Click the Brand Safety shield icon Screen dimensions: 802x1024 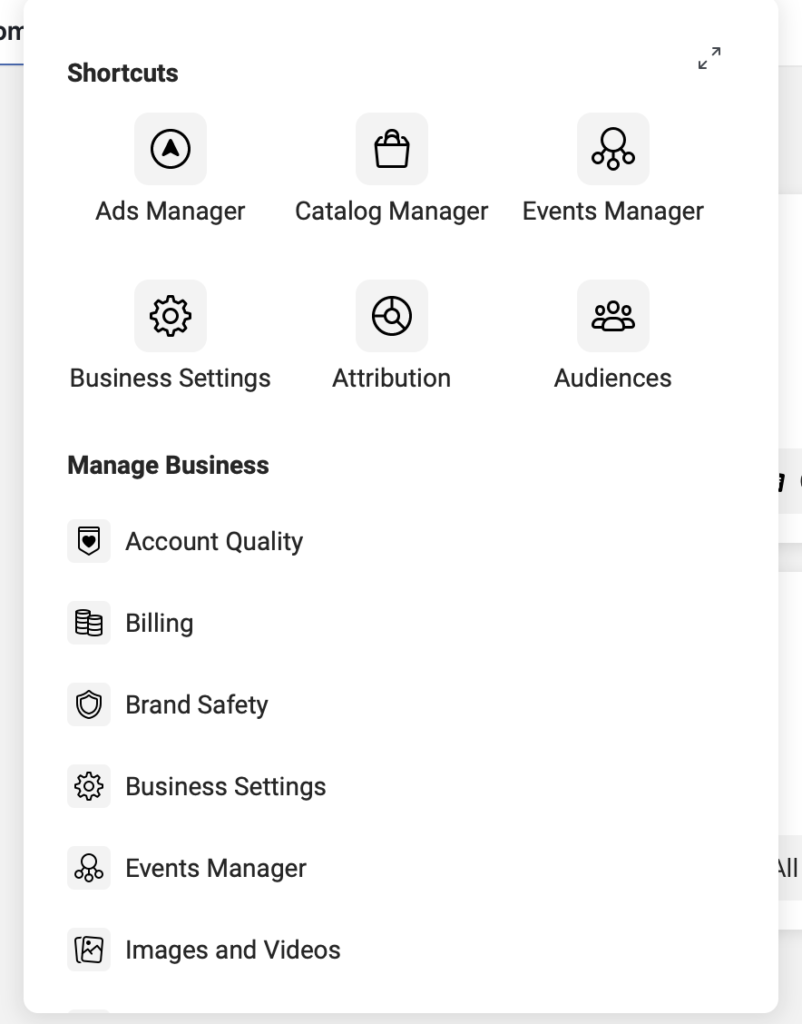pos(89,705)
